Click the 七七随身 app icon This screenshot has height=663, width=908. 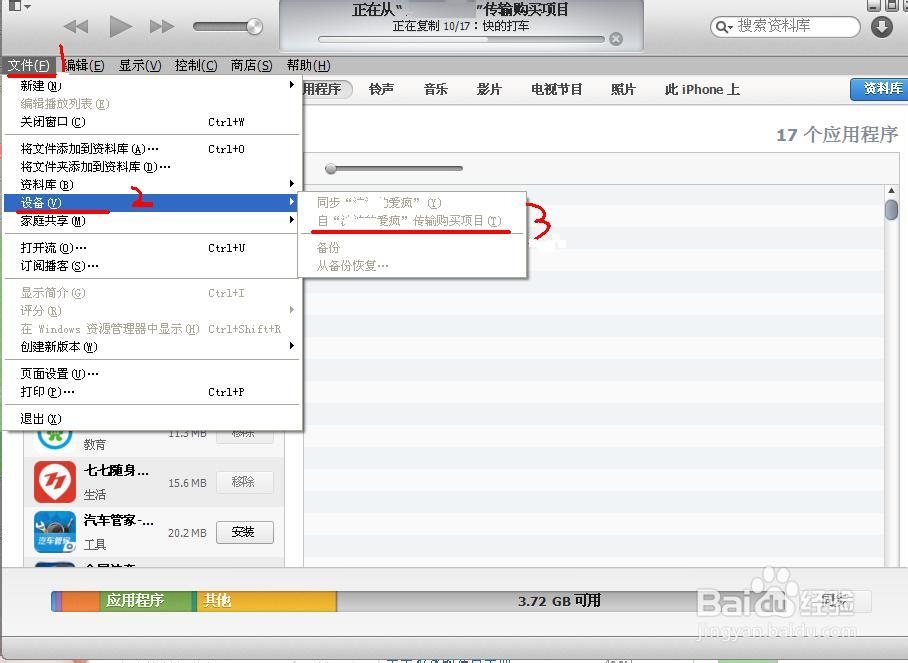(53, 482)
